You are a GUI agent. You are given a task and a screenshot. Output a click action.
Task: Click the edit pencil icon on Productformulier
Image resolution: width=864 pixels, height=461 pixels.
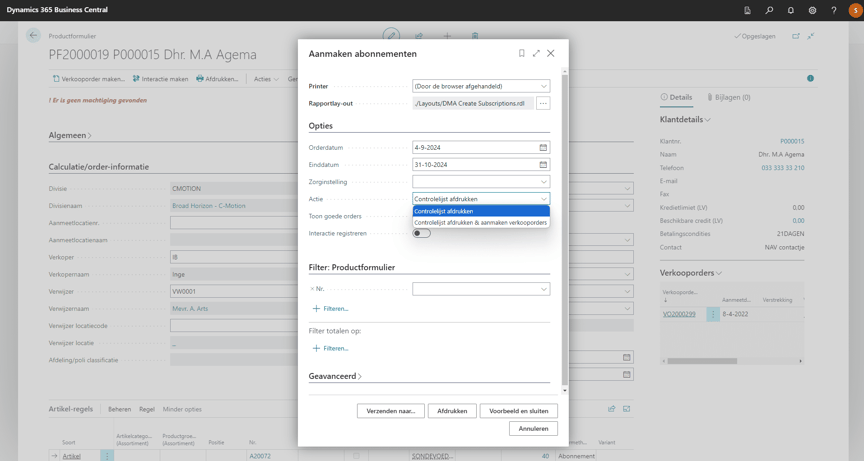tap(391, 35)
